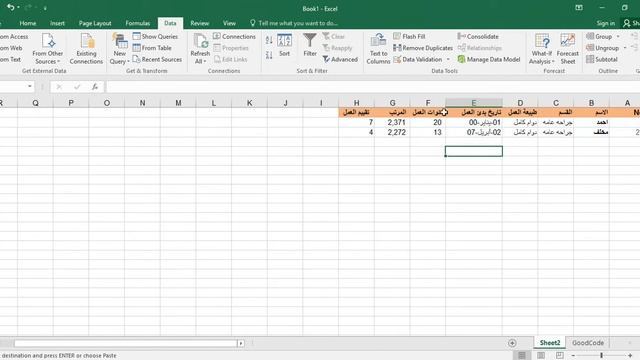640x360 pixels.
Task: Open Customize Quick Access Toolbar dropdown
Action: pyautogui.click(x=45, y=8)
